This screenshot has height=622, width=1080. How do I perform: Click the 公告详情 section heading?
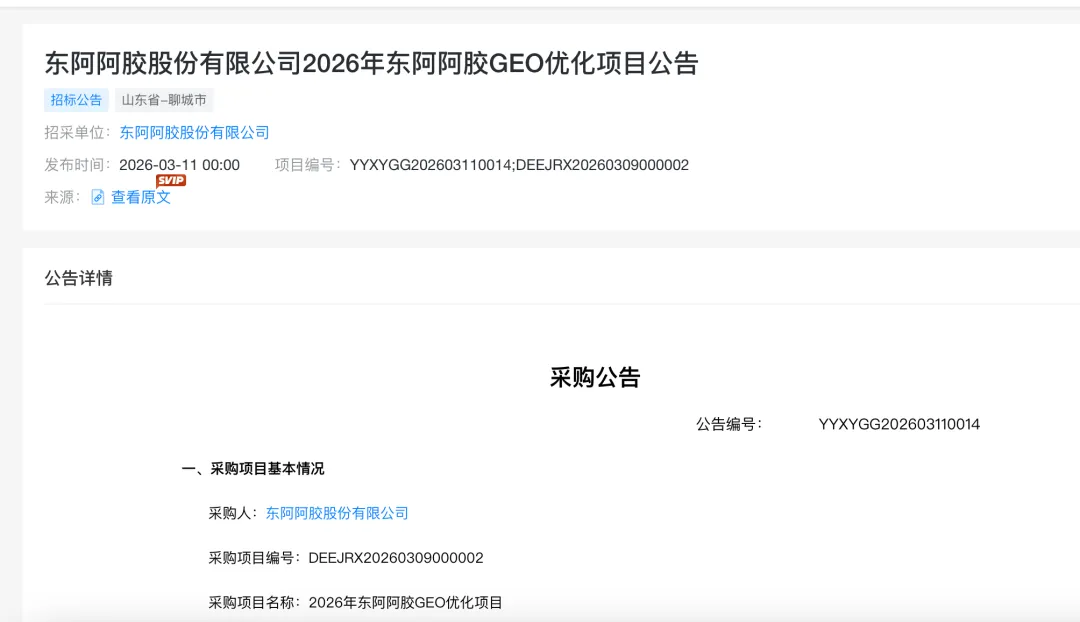click(x=79, y=278)
